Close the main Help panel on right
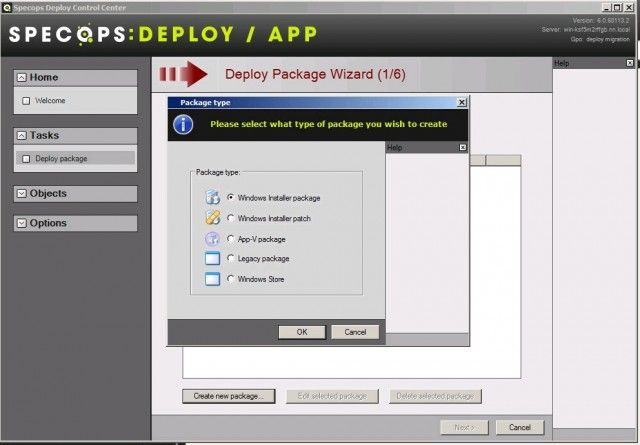 630,63
